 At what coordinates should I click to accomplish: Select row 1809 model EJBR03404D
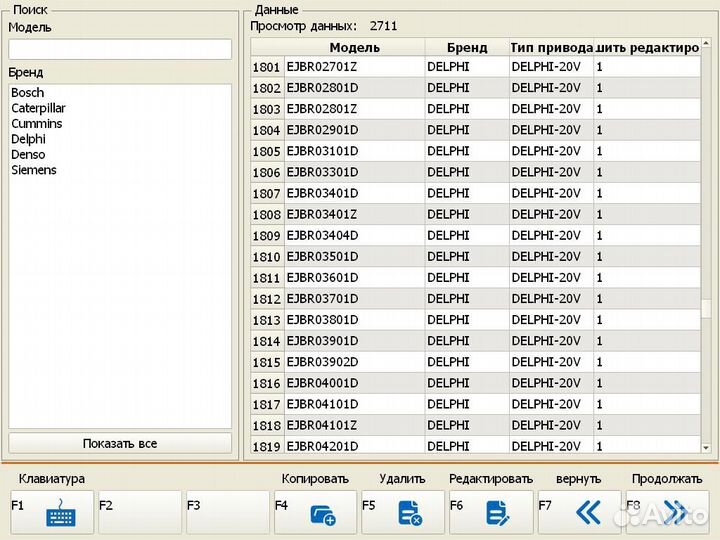pos(322,236)
